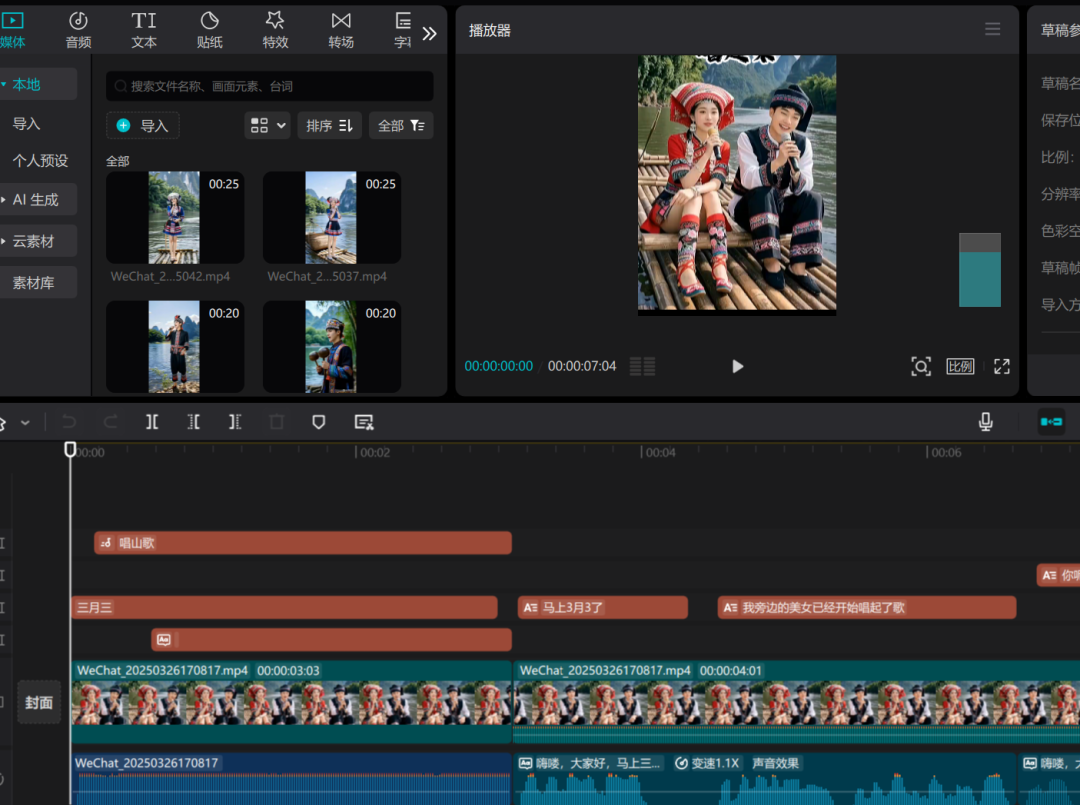This screenshot has width=1080, height=805.
Task: Select the 我旁边的美女已经开始唱起了歌 text clip
Action: click(x=866, y=607)
